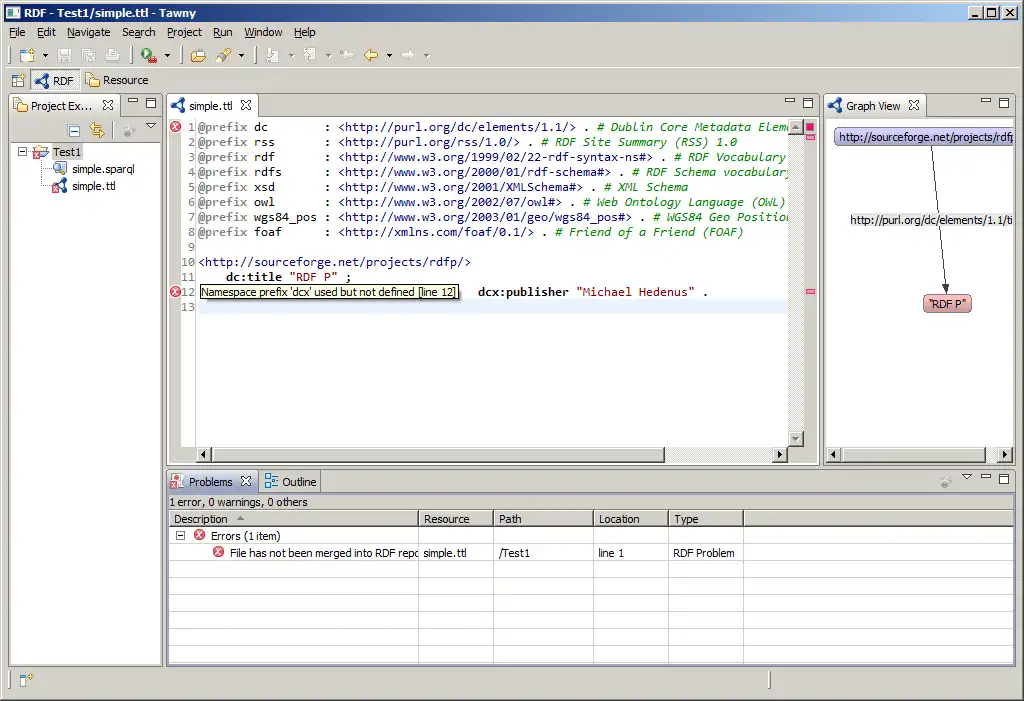Viewport: 1024px width, 701px height.
Task: Open the New wizard dropdown arrow
Action: pyautogui.click(x=45, y=56)
